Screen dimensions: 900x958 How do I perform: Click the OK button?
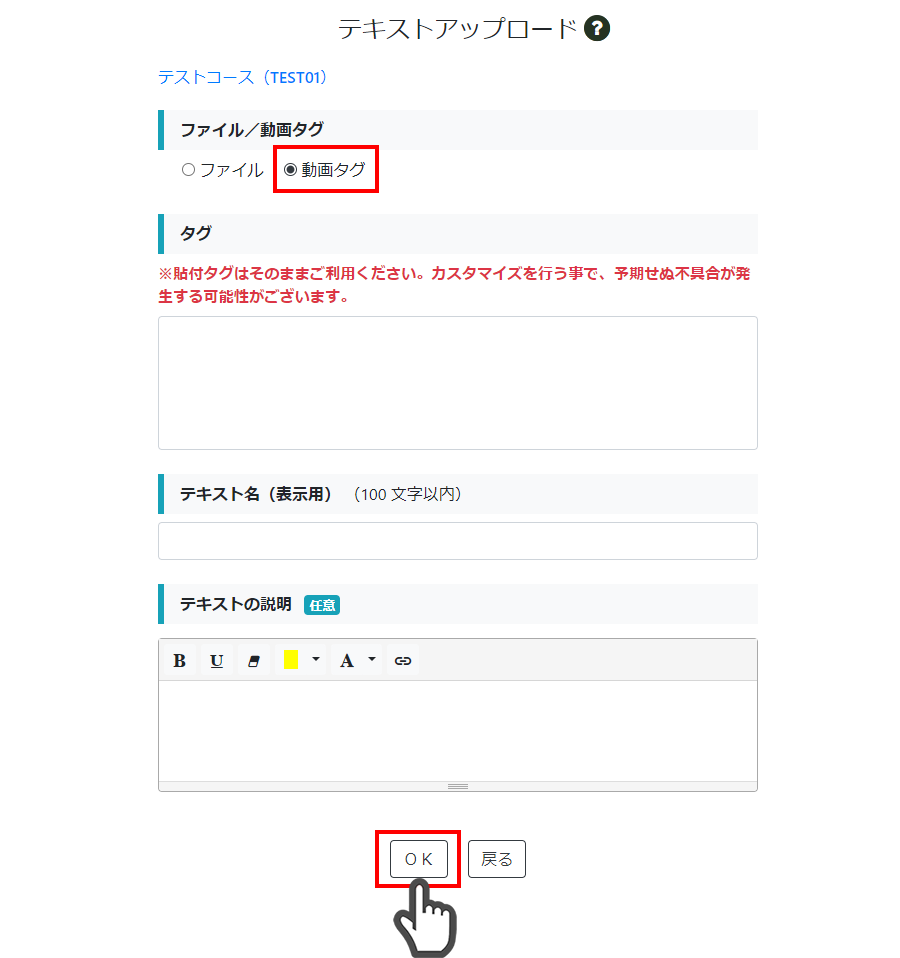point(419,859)
